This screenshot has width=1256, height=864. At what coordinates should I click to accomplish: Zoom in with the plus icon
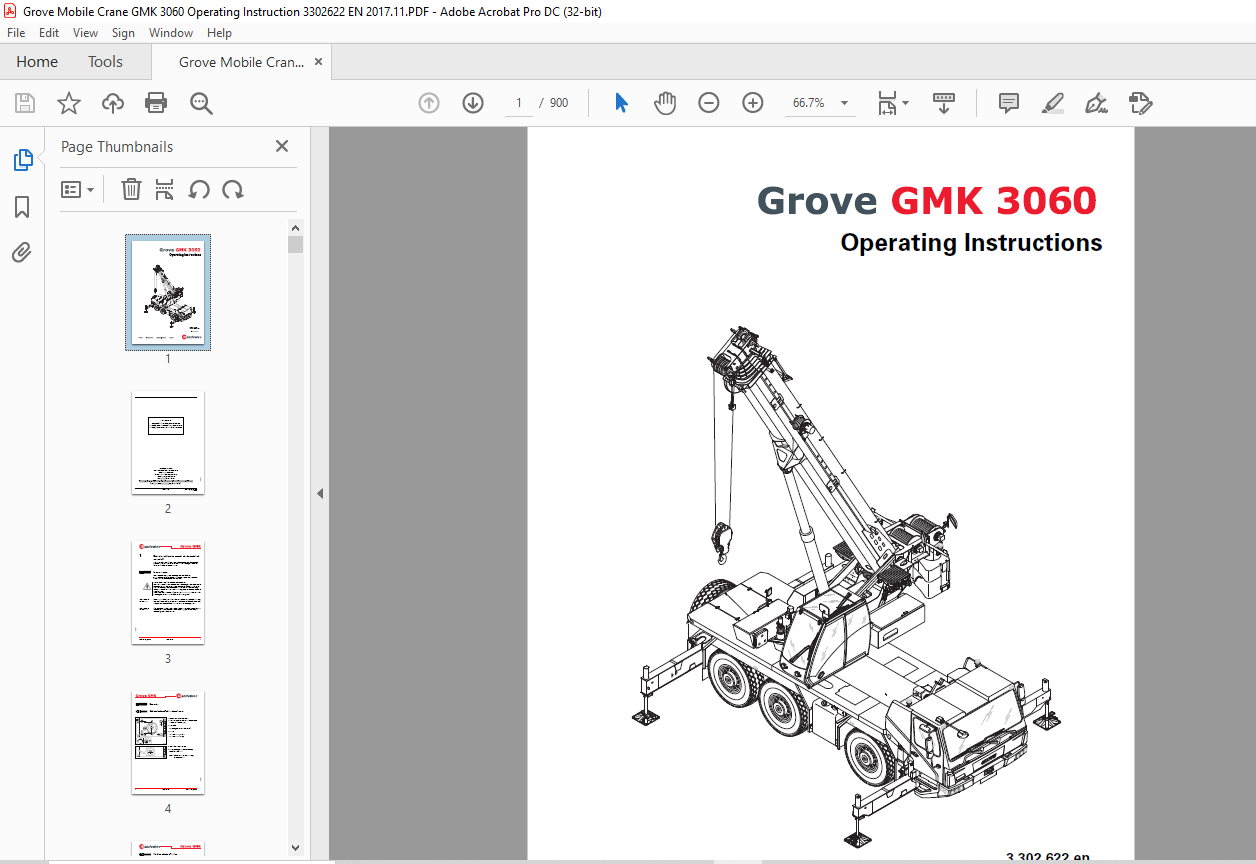[753, 103]
